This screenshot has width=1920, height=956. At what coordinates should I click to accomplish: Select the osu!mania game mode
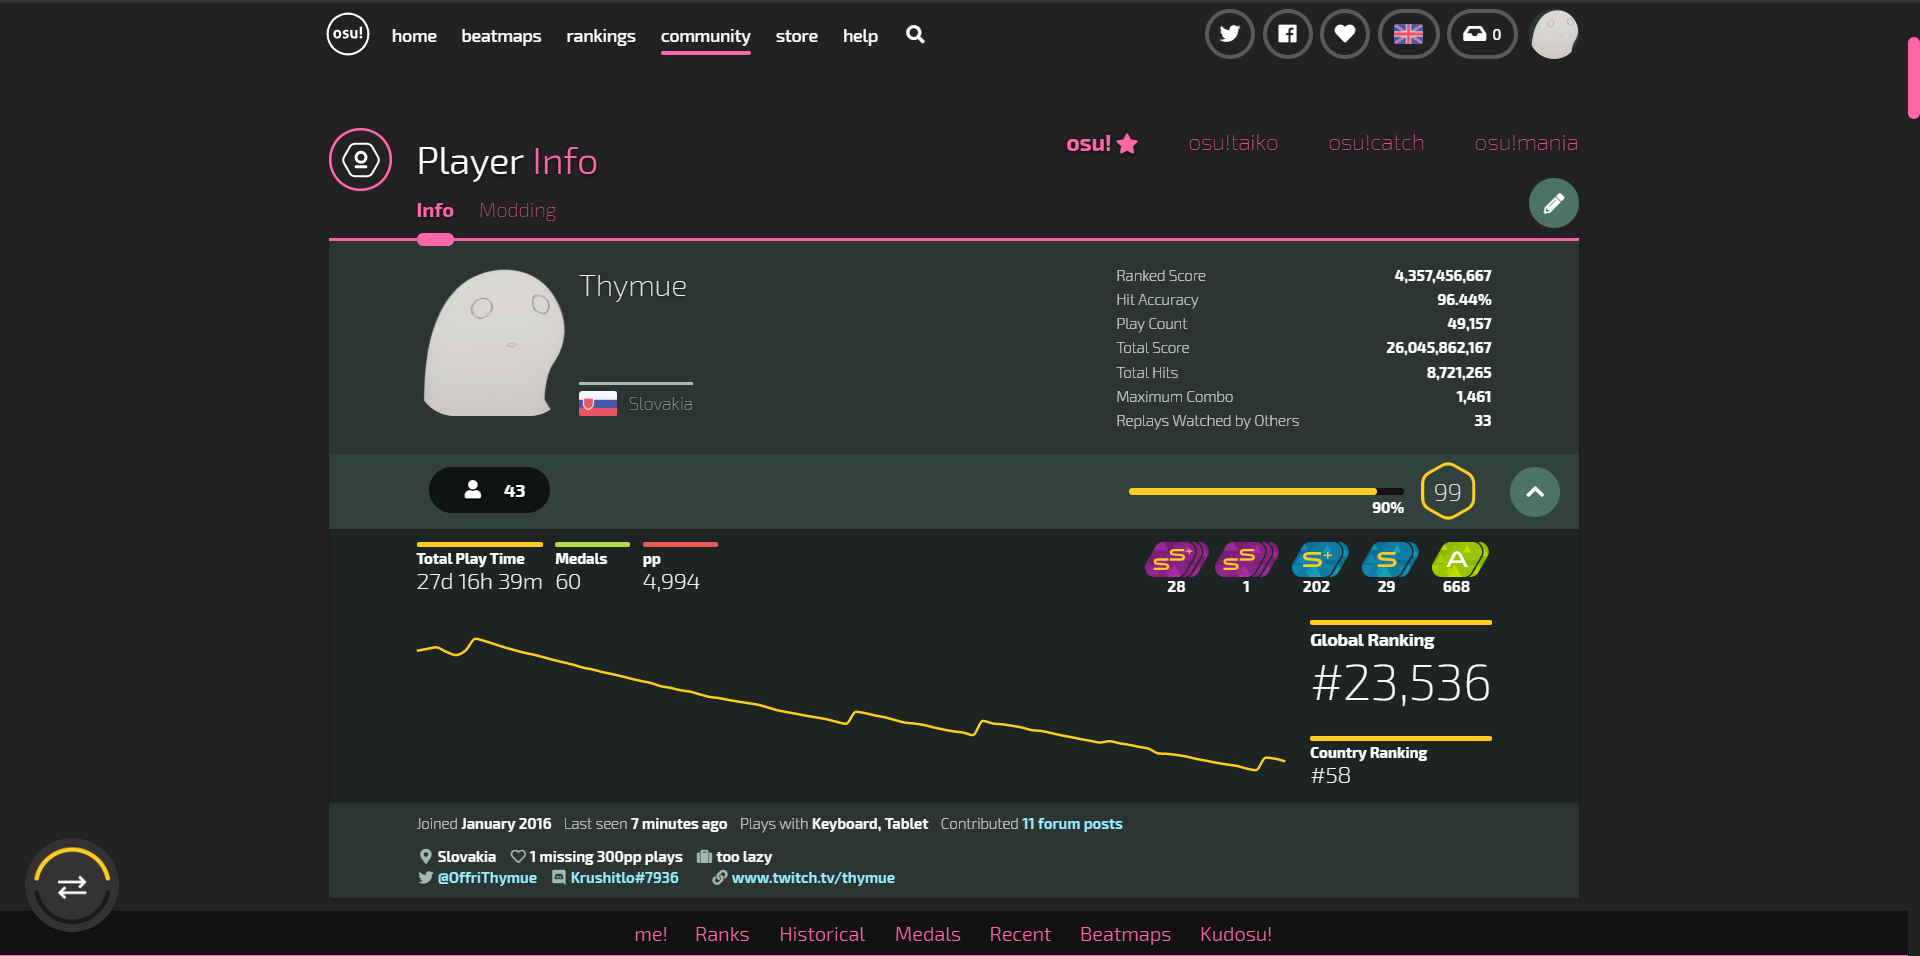click(1525, 143)
